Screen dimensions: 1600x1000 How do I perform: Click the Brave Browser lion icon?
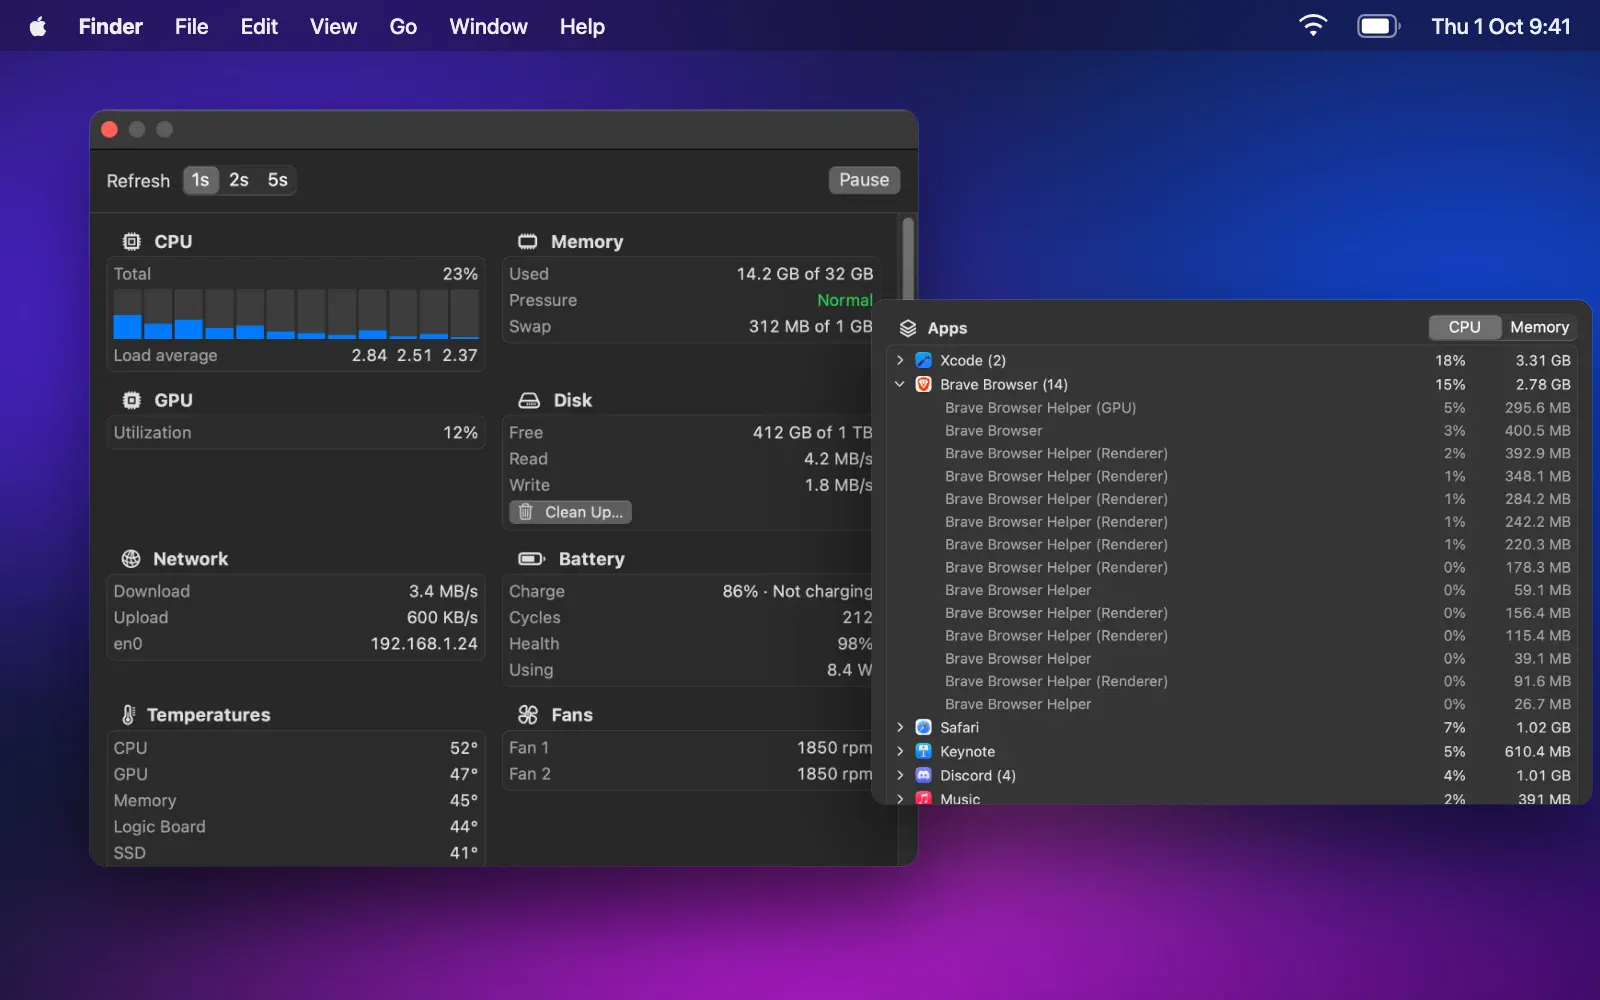(x=924, y=384)
